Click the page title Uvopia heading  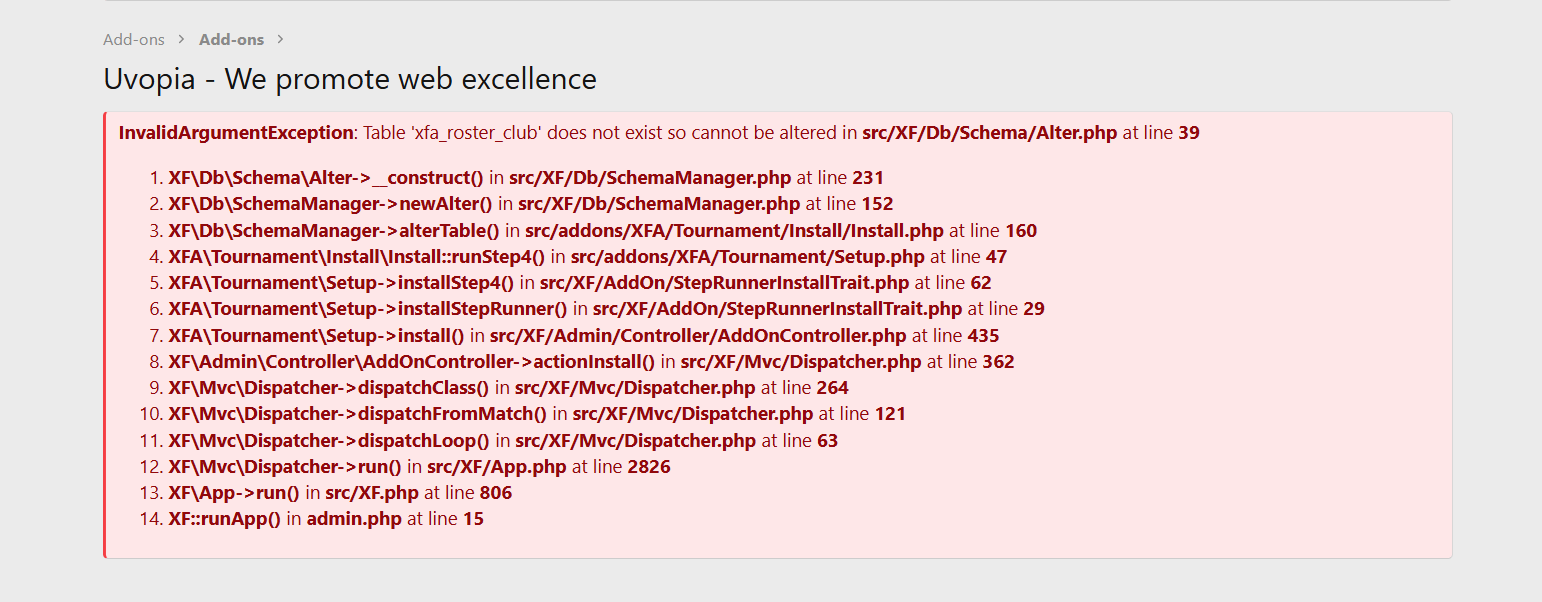(350, 78)
